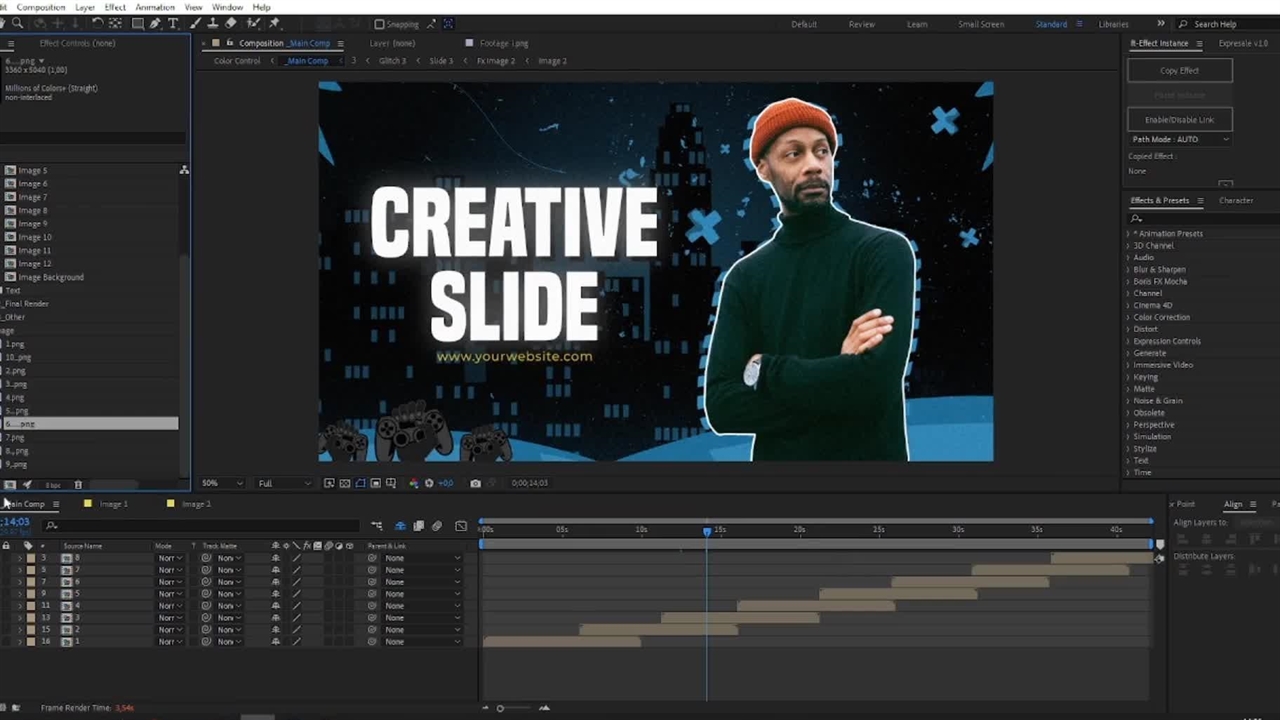Toggle the lock column header in timeline
The width and height of the screenshot is (1280, 720).
pyautogui.click(x=6, y=546)
